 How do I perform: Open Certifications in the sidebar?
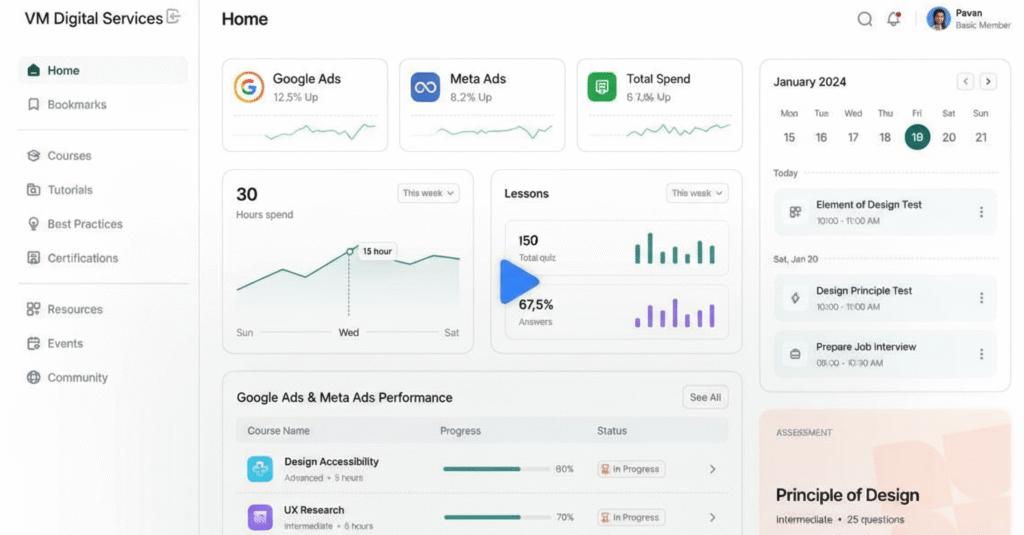(x=82, y=258)
